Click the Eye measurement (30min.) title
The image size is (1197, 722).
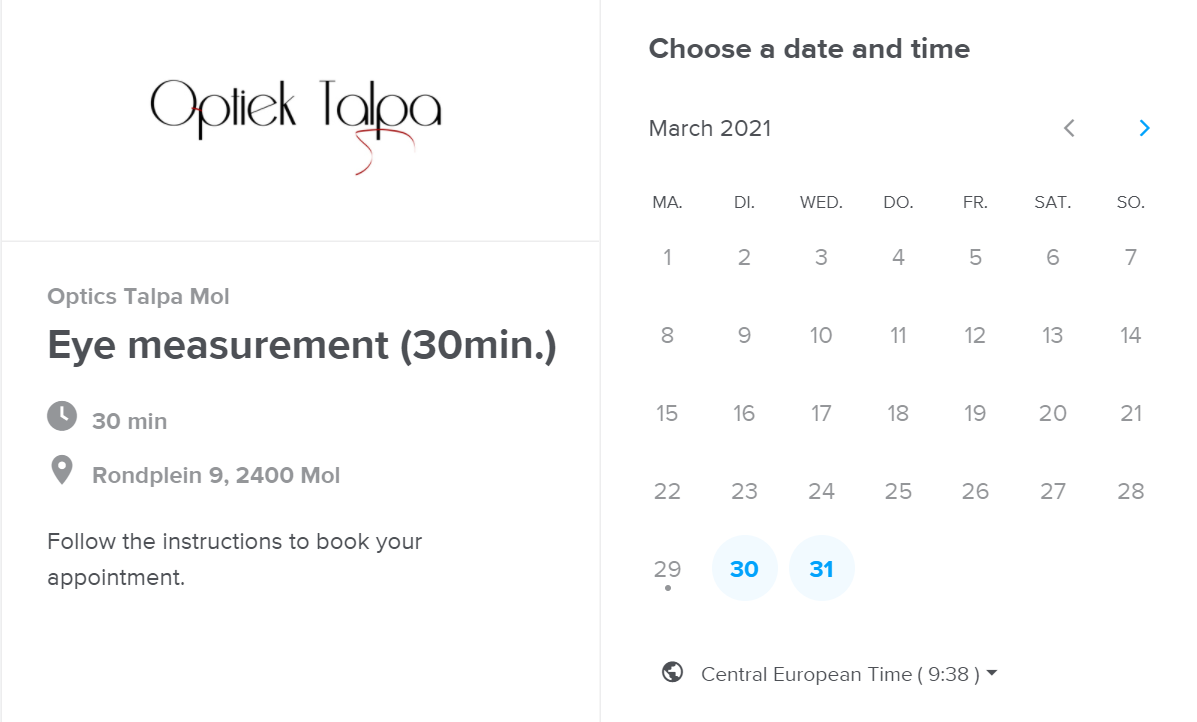pyautogui.click(x=302, y=345)
